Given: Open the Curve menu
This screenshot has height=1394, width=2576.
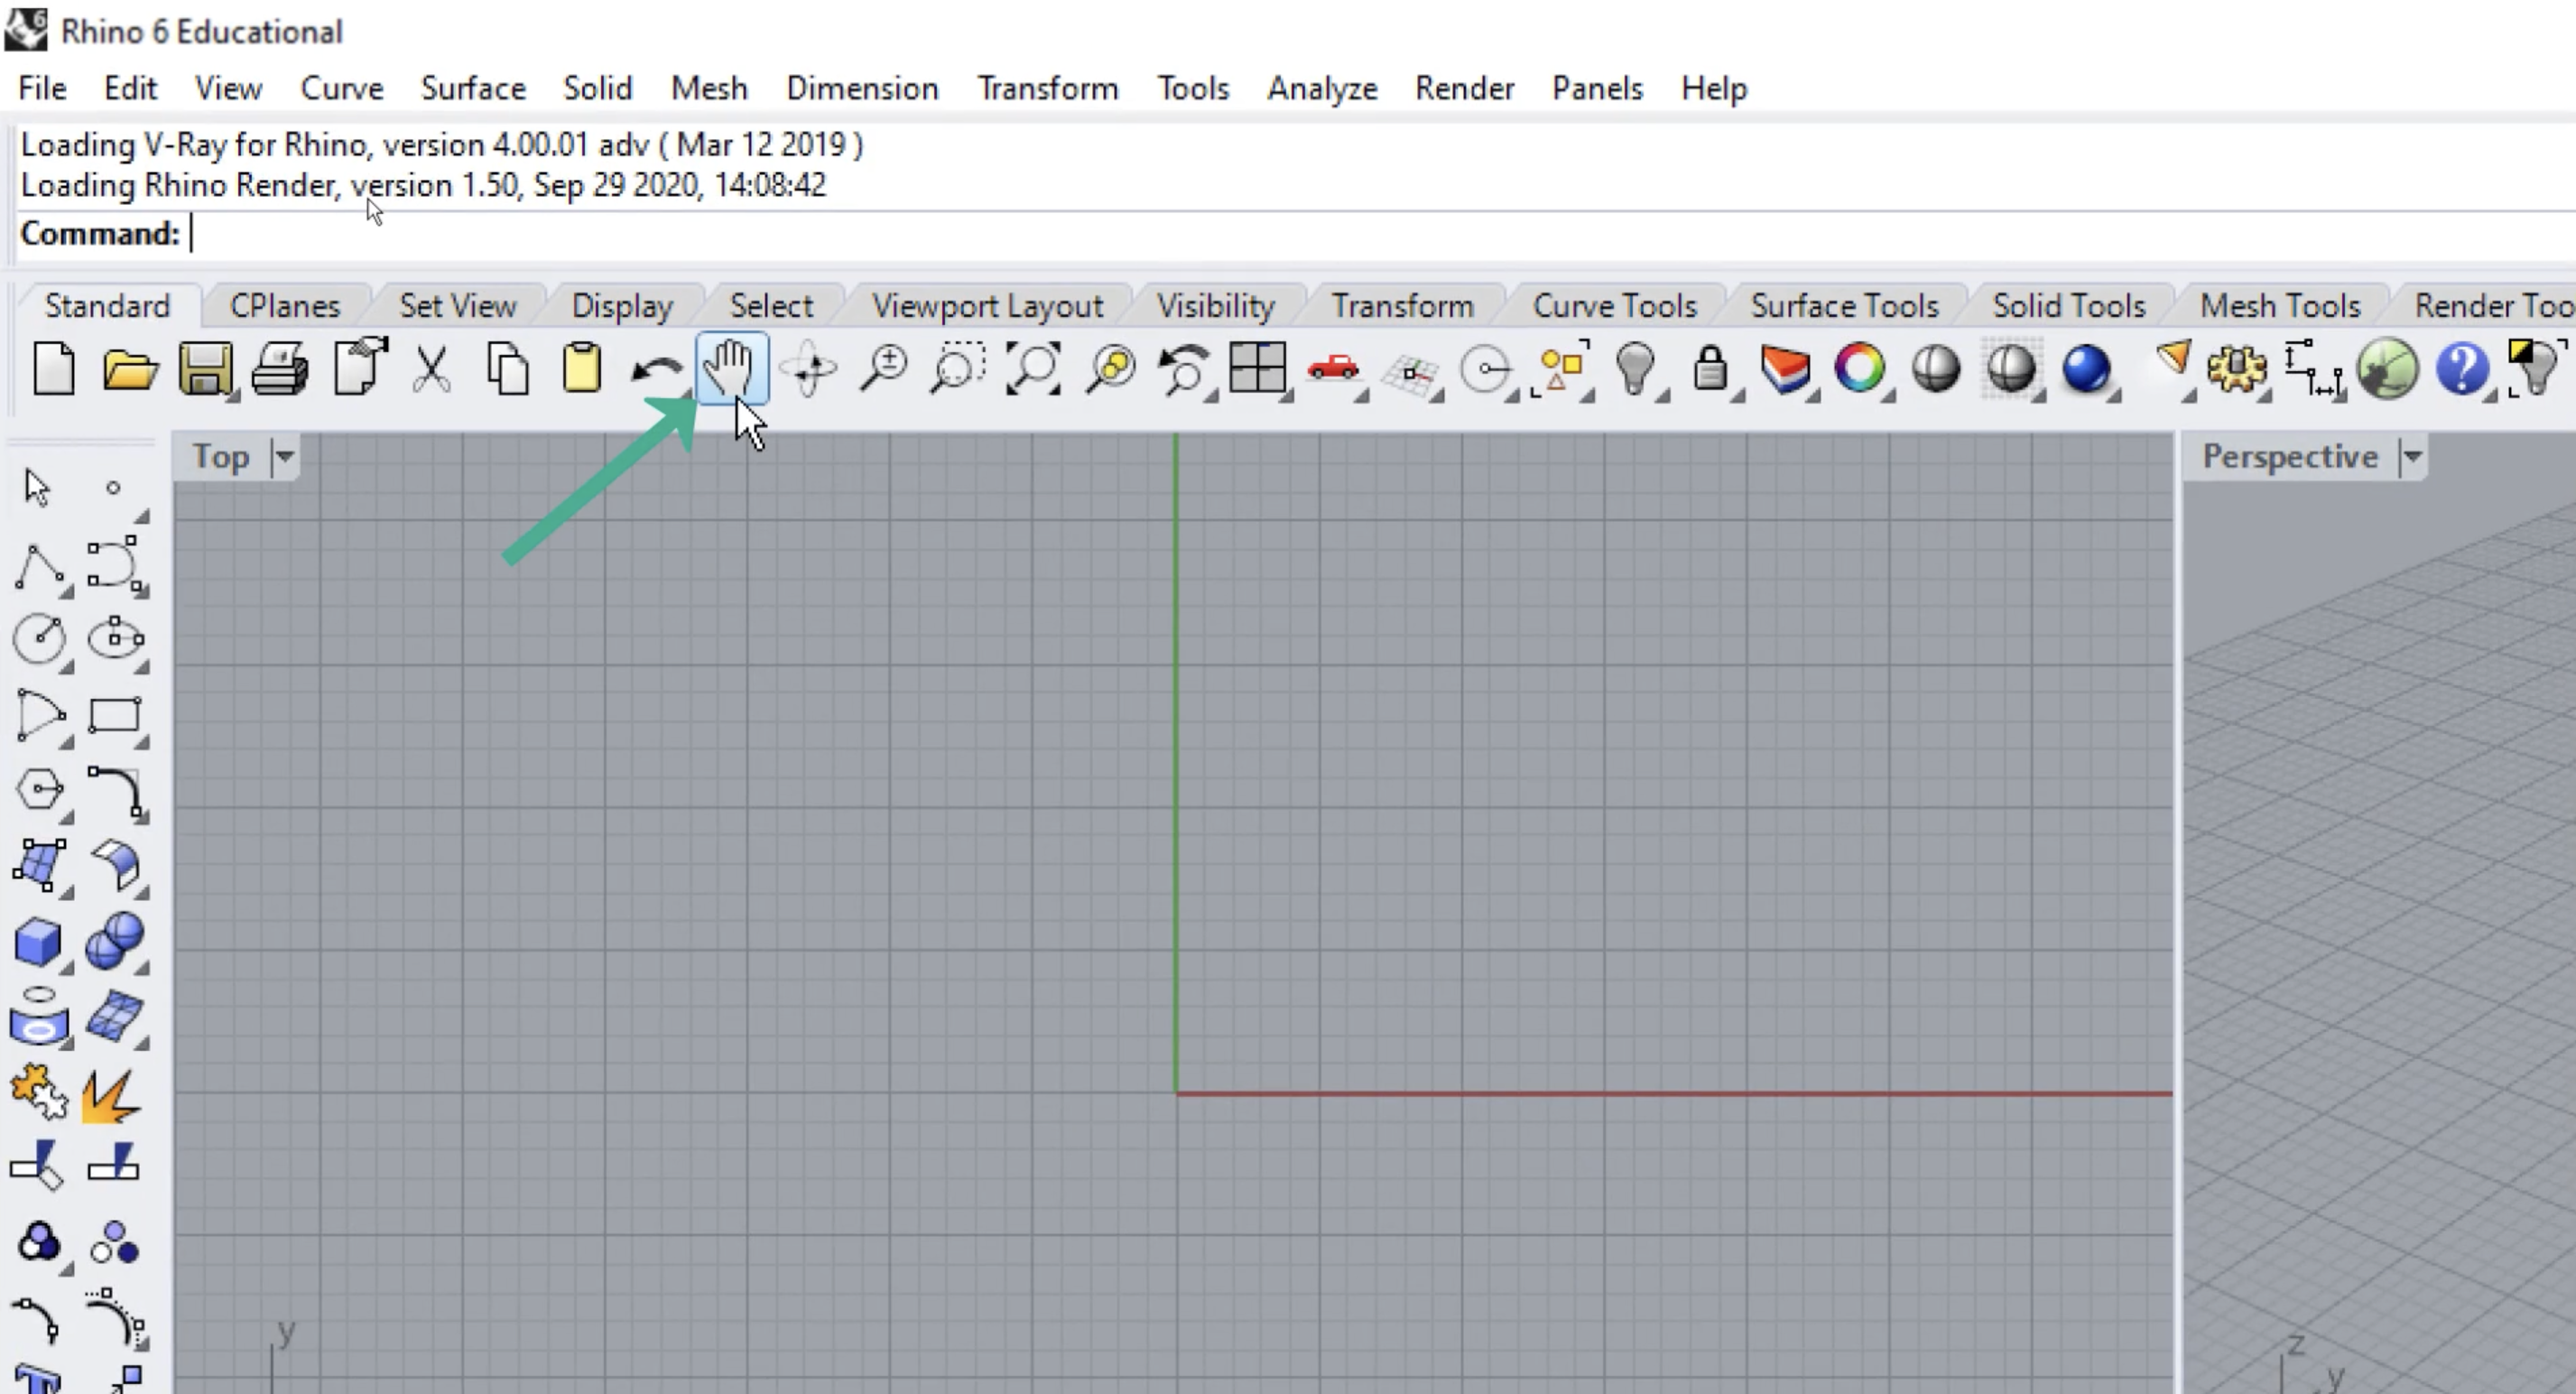Looking at the screenshot, I should pyautogui.click(x=342, y=88).
